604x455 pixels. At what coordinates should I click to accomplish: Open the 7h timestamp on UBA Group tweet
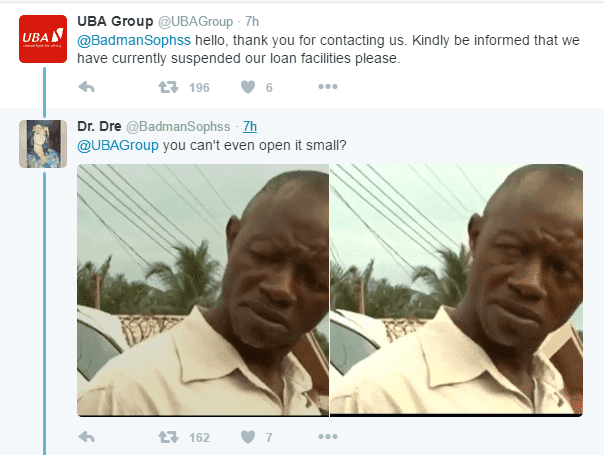pyautogui.click(x=252, y=22)
